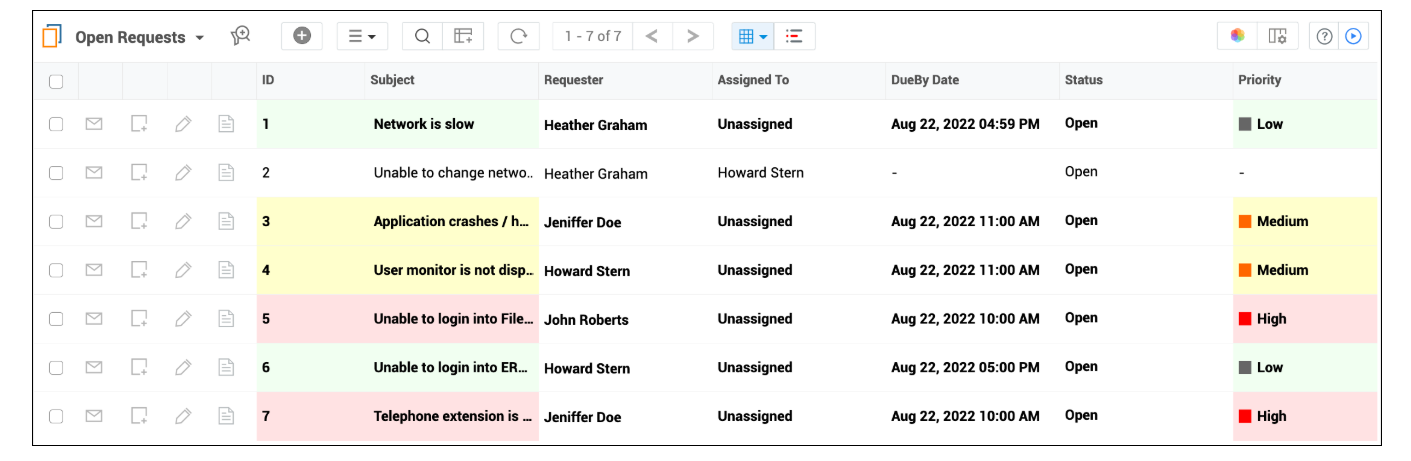Click the add new request plus icon
The width and height of the screenshot is (1411, 461).
pyautogui.click(x=301, y=36)
